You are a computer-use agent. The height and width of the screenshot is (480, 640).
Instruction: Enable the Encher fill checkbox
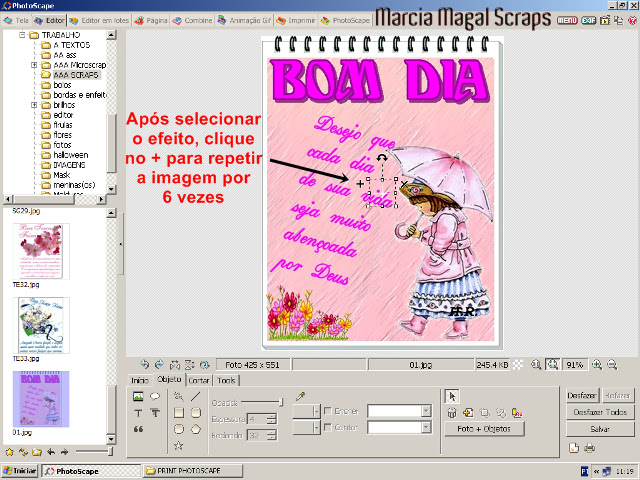click(327, 411)
